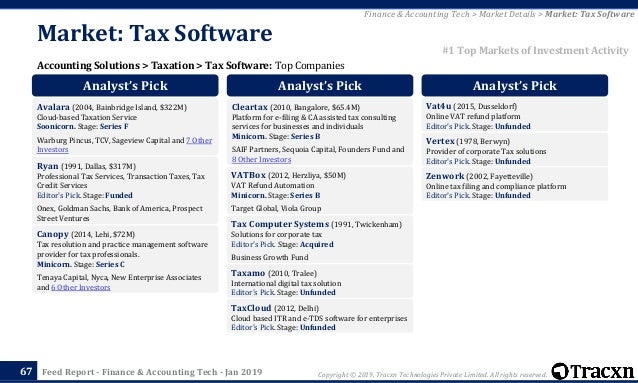
Task: Click 'Provider of corporate Tax solutions' description
Action: 486,151
